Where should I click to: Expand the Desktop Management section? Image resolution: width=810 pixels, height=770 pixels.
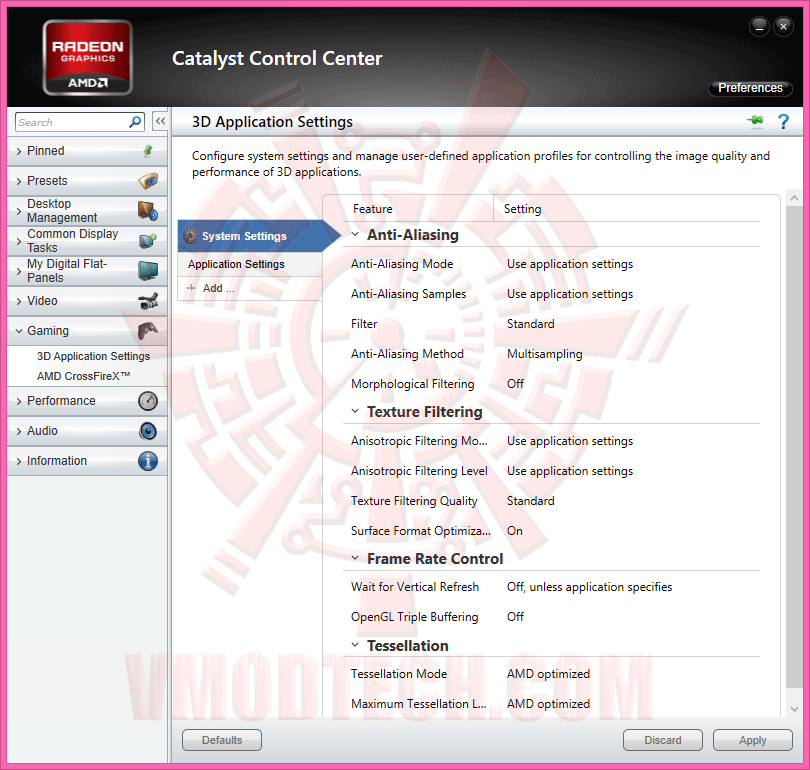(x=19, y=211)
